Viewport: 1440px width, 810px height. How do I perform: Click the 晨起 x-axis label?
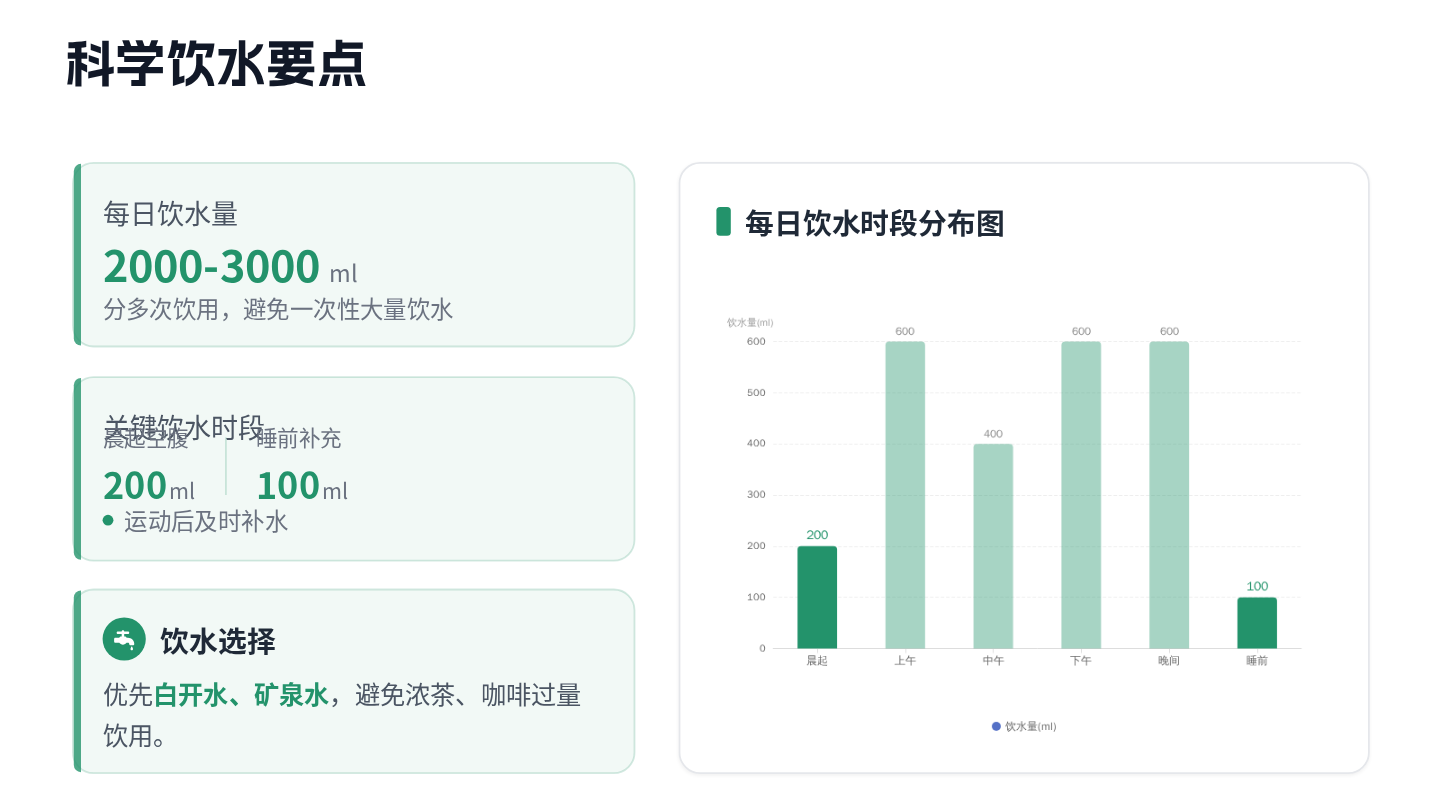(x=817, y=661)
